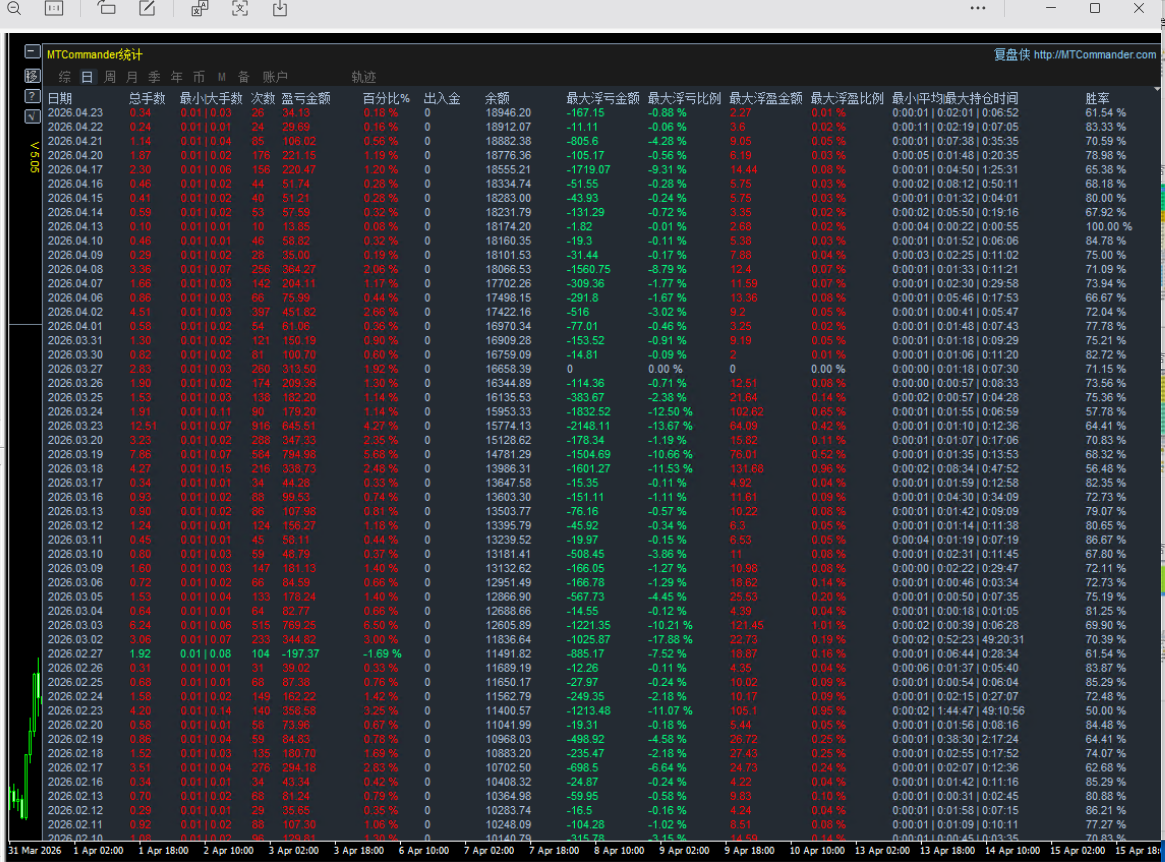Click the V 5.05 version label

click(x=34, y=157)
